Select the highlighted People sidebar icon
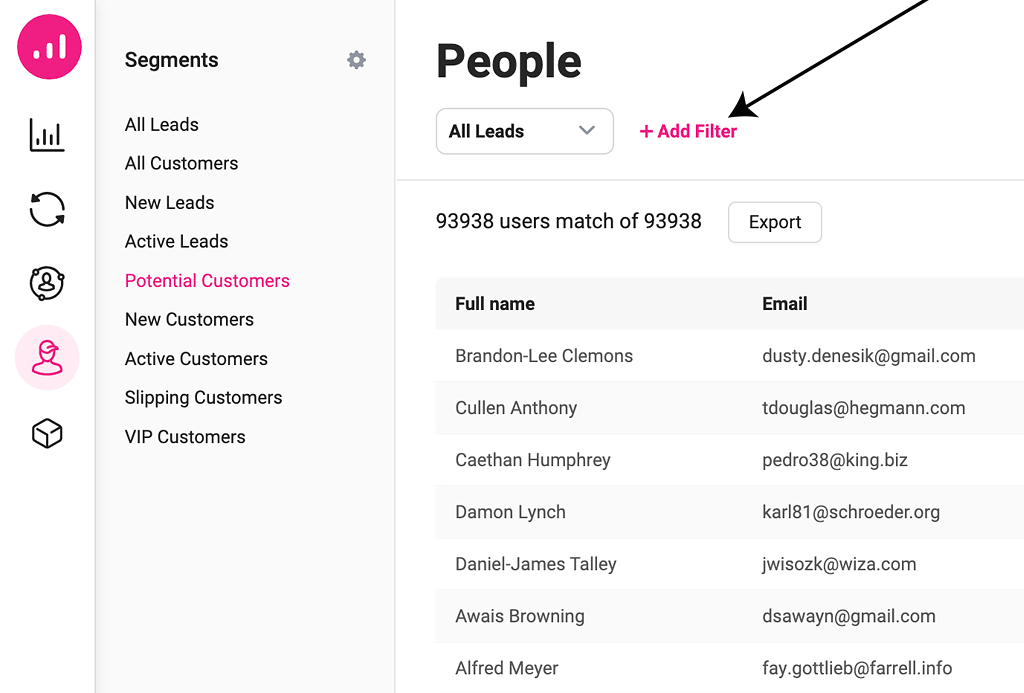Screen dimensions: 1024x693 (x=47, y=358)
